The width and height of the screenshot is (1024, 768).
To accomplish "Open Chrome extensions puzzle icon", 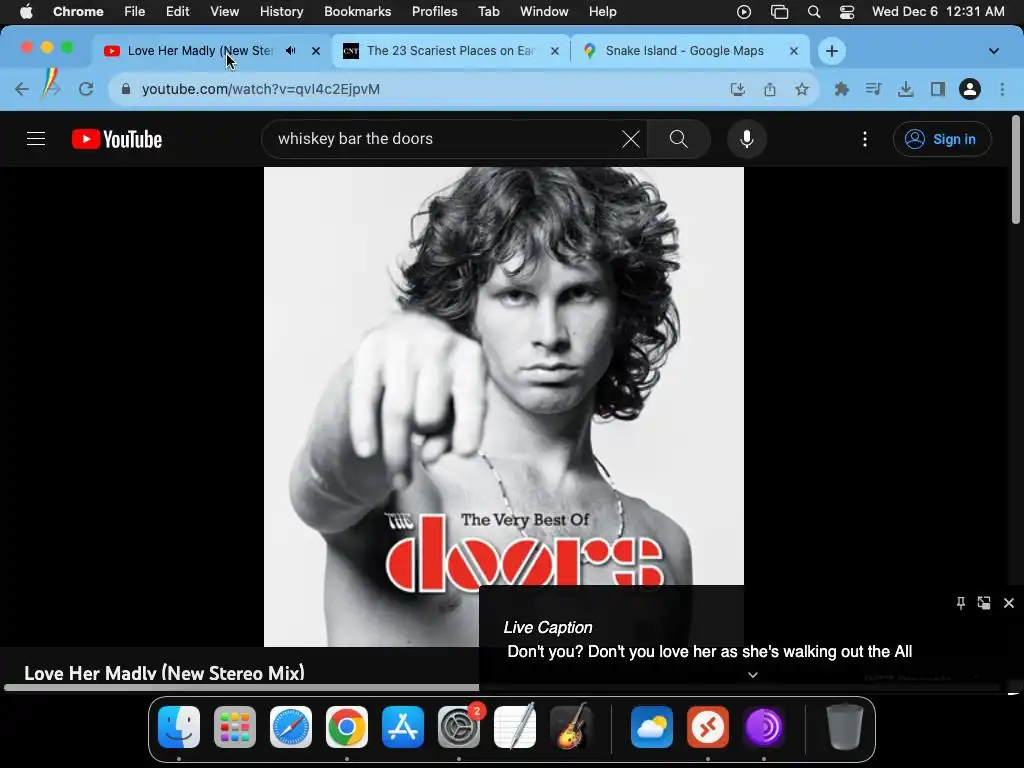I will tap(841, 89).
